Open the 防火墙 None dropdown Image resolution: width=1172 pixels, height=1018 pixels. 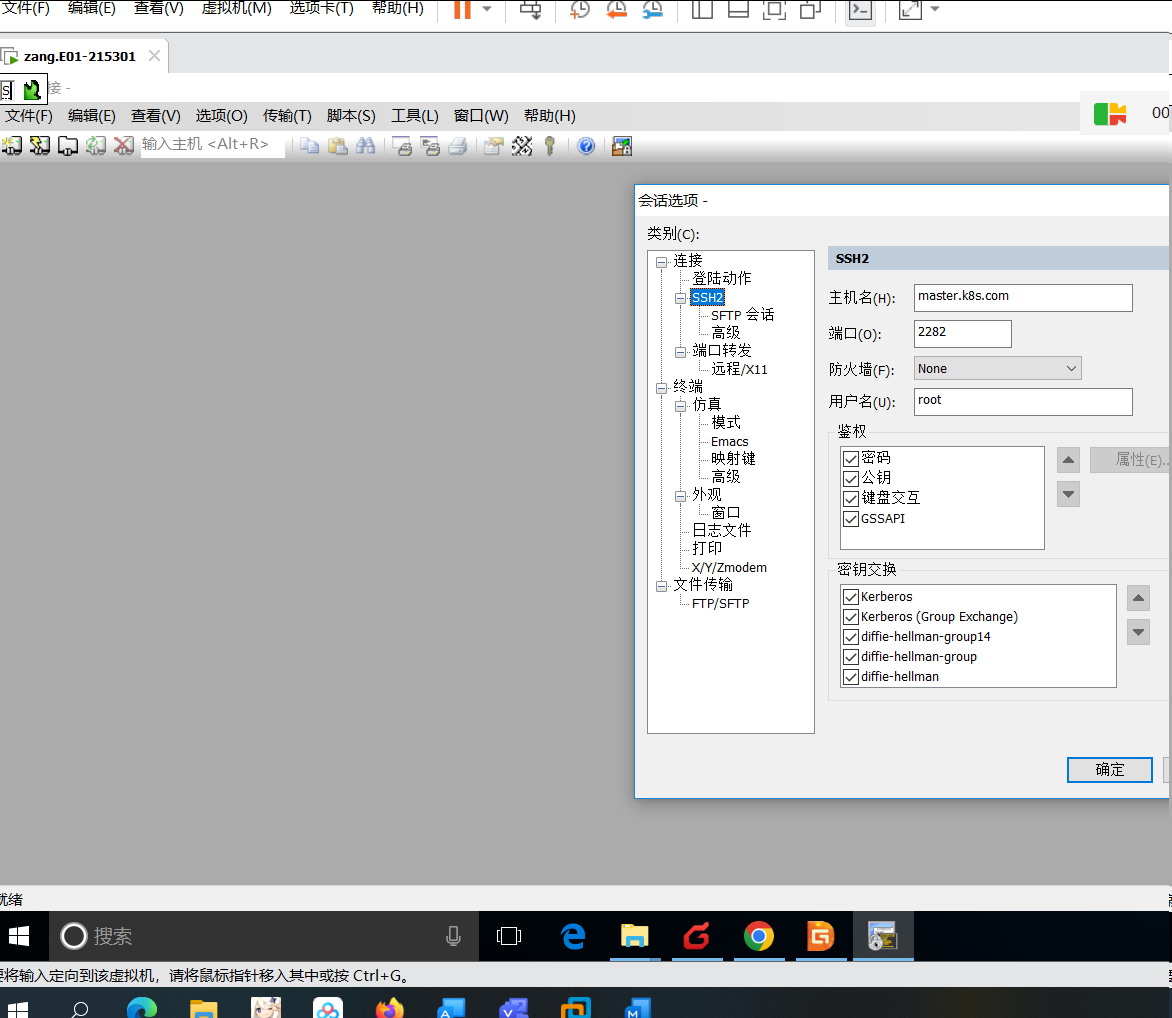coord(998,368)
